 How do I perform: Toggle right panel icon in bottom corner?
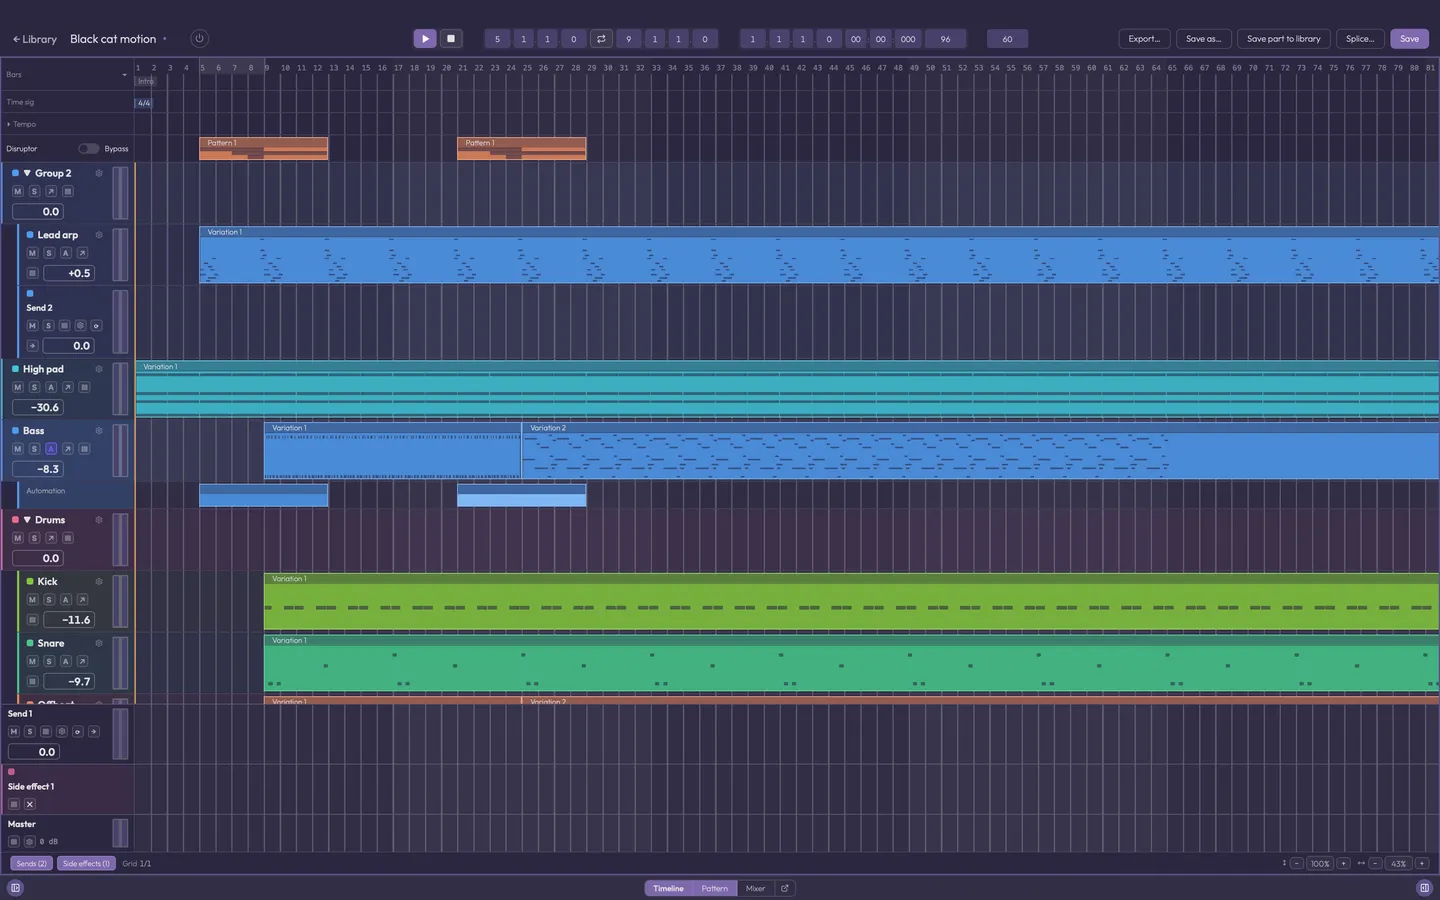pyautogui.click(x=1425, y=888)
